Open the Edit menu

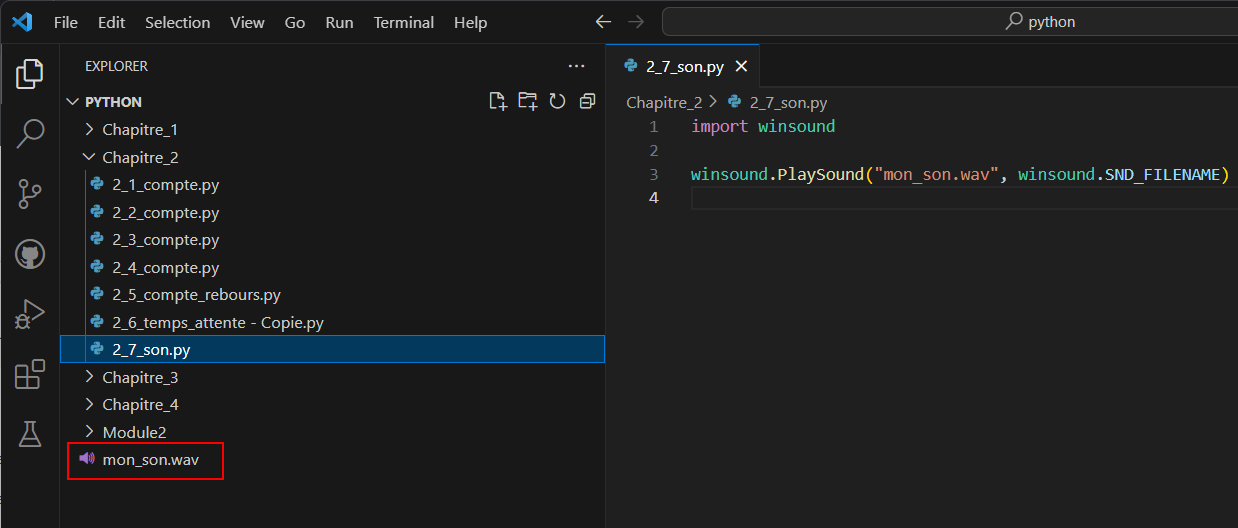(112, 22)
